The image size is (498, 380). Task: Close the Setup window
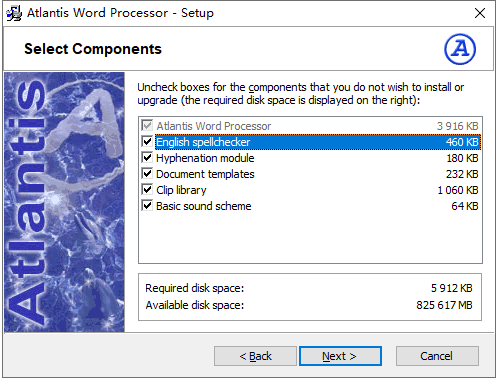pyautogui.click(x=480, y=13)
